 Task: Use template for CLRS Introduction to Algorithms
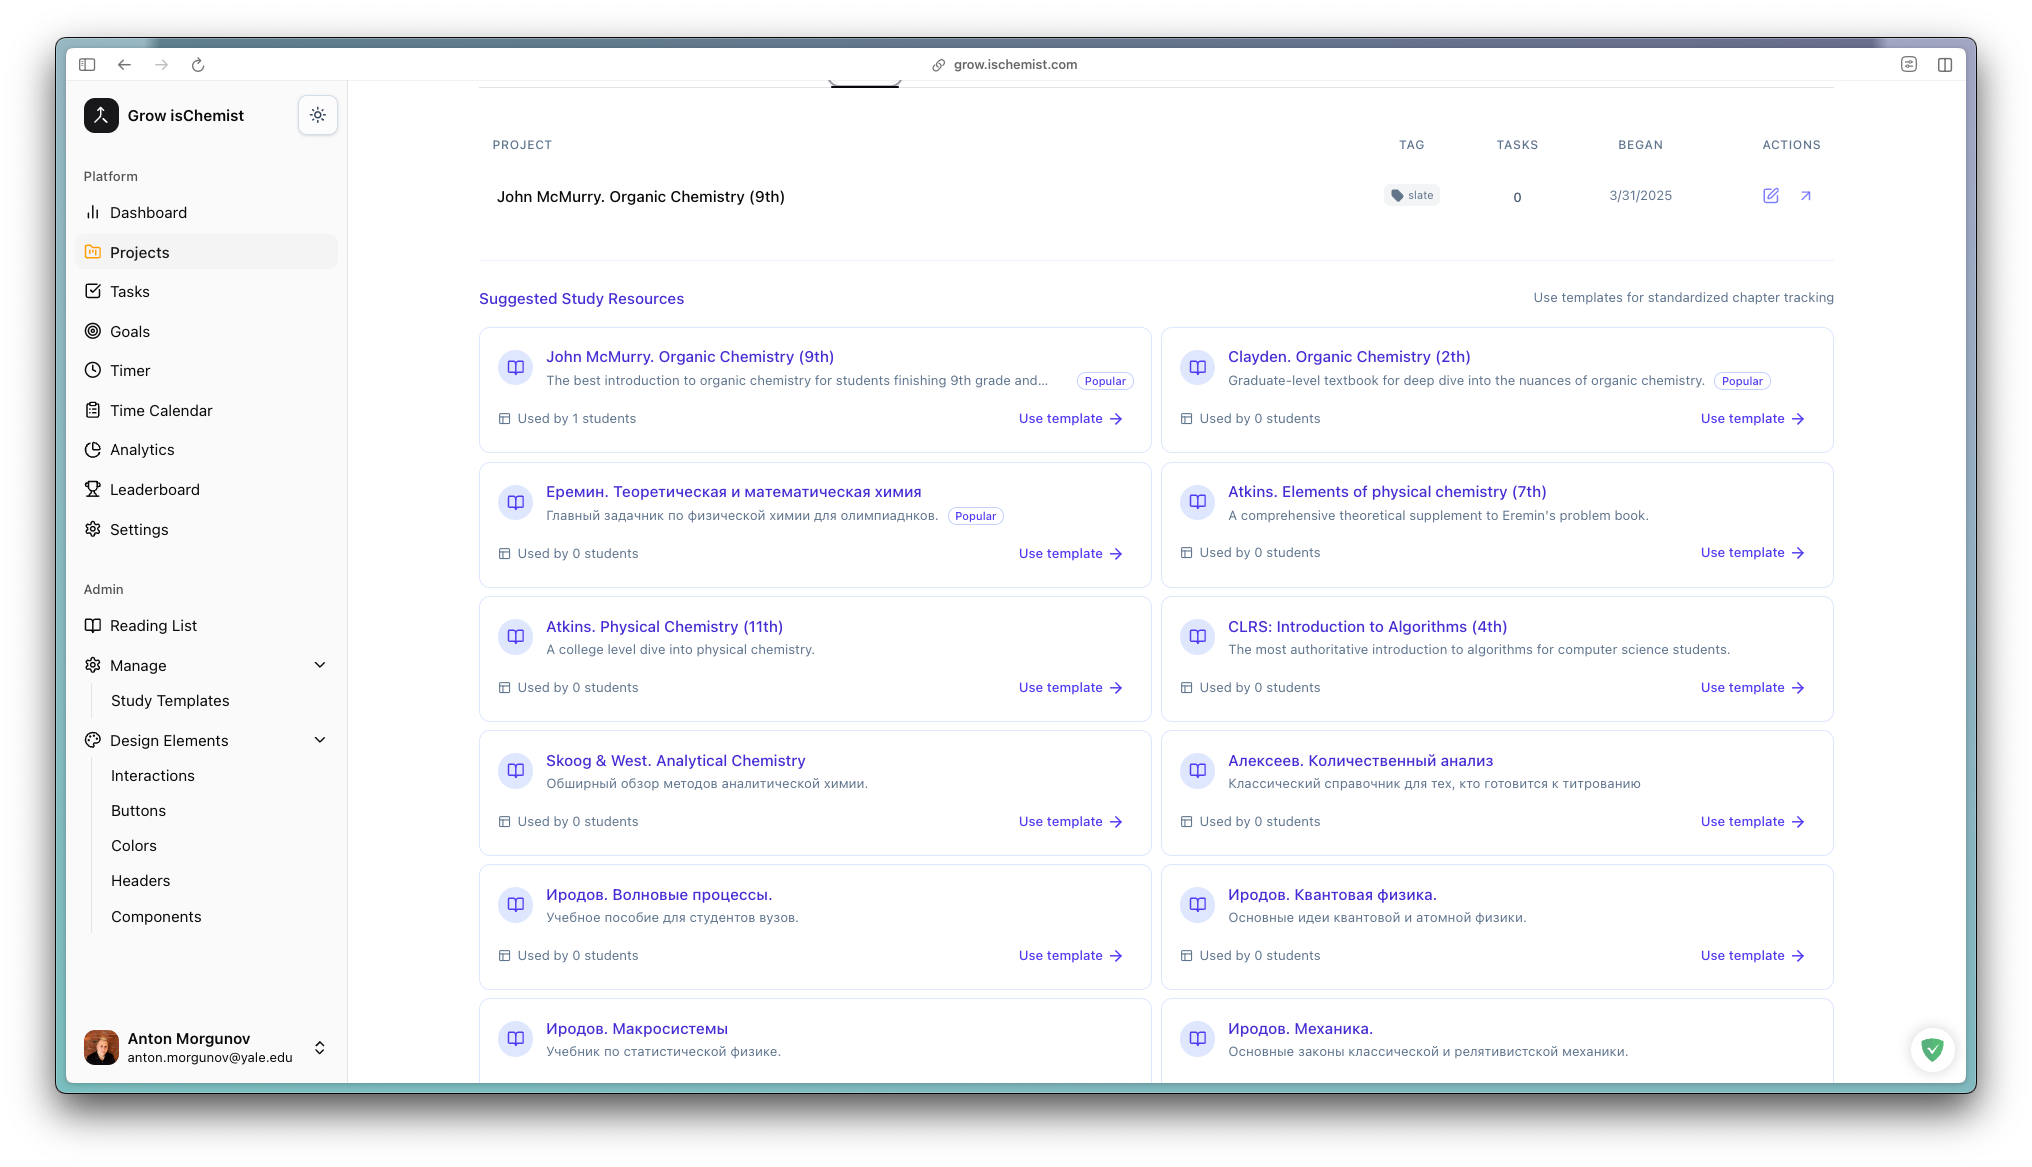coord(1752,688)
